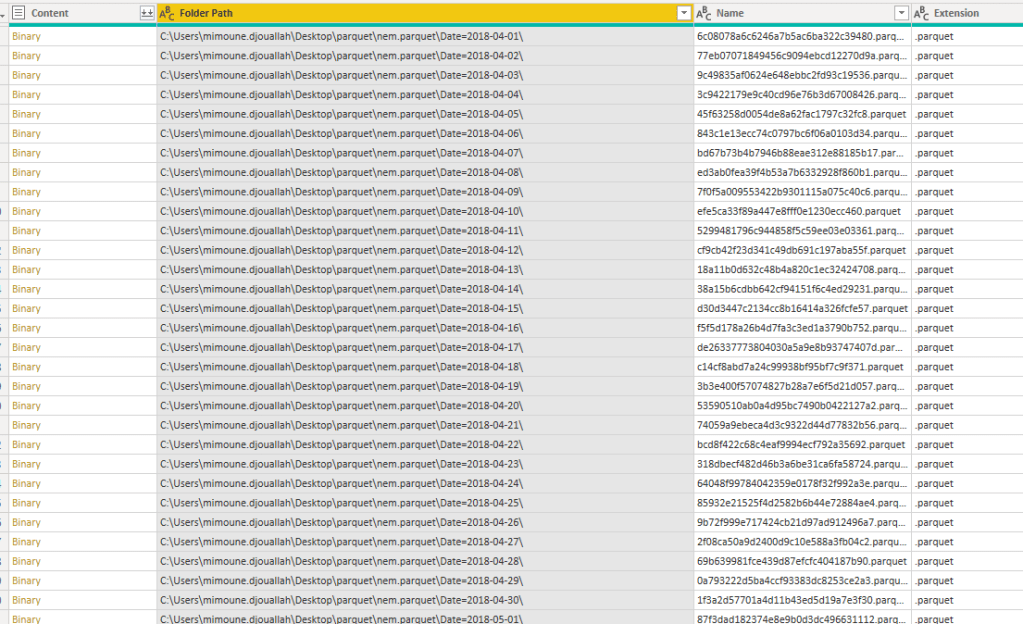Select the file name cell starting efe5ca33
Viewport: 1023px width, 624px height.
pyautogui.click(x=798, y=211)
